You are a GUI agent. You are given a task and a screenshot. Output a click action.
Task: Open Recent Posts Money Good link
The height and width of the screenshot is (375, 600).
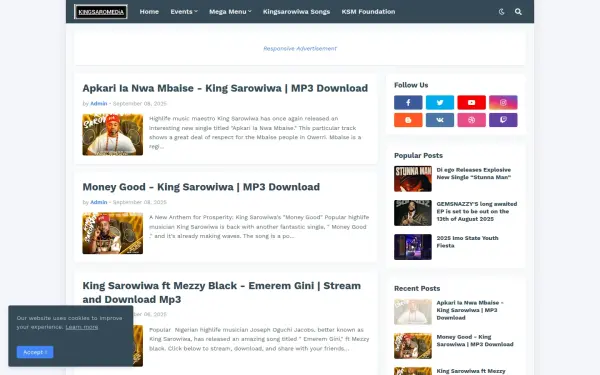[475, 341]
